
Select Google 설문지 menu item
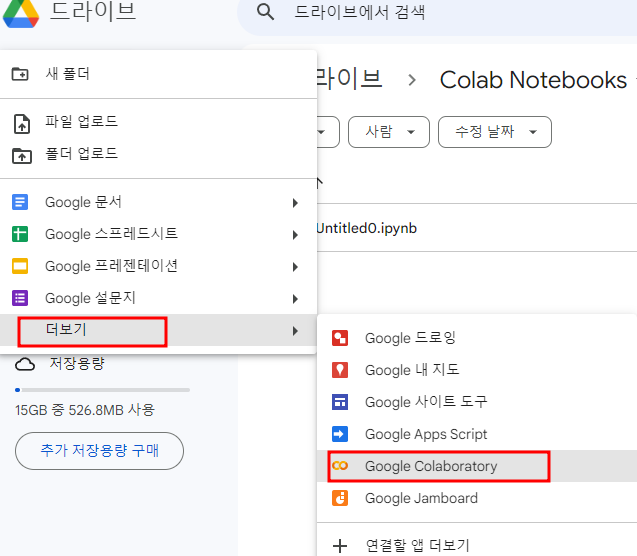pyautogui.click(x=158, y=298)
